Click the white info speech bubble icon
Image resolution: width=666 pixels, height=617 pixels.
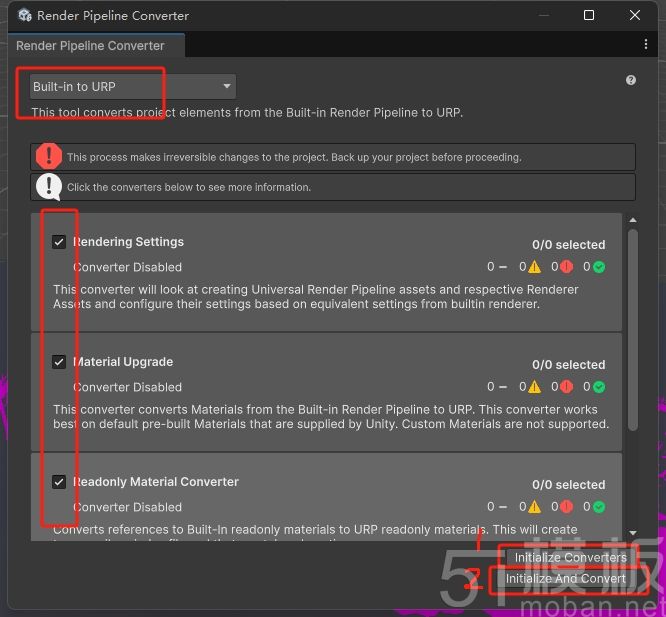point(49,187)
